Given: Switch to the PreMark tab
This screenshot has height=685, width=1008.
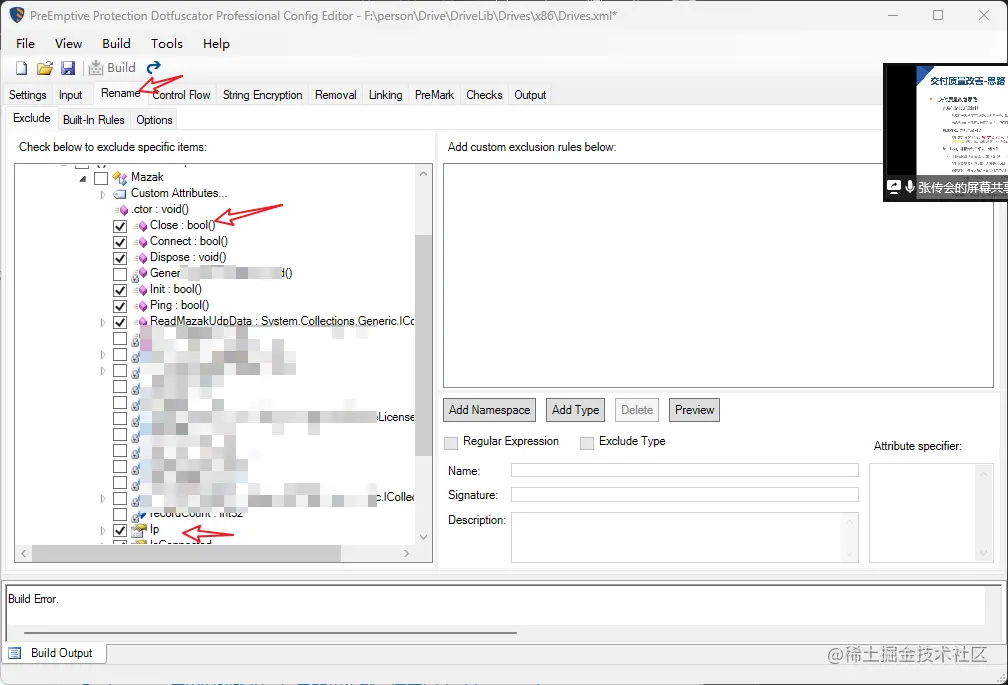Looking at the screenshot, I should click(435, 94).
